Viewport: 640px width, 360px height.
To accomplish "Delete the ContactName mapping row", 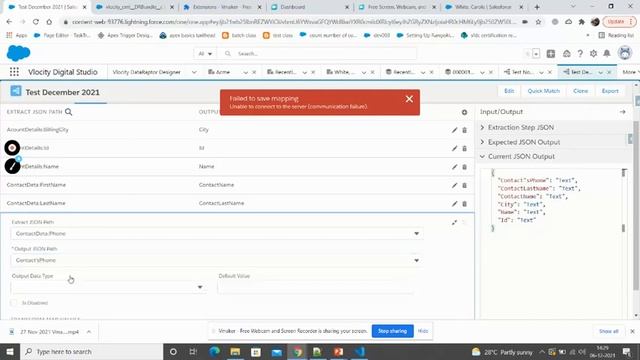I will [x=464, y=185].
